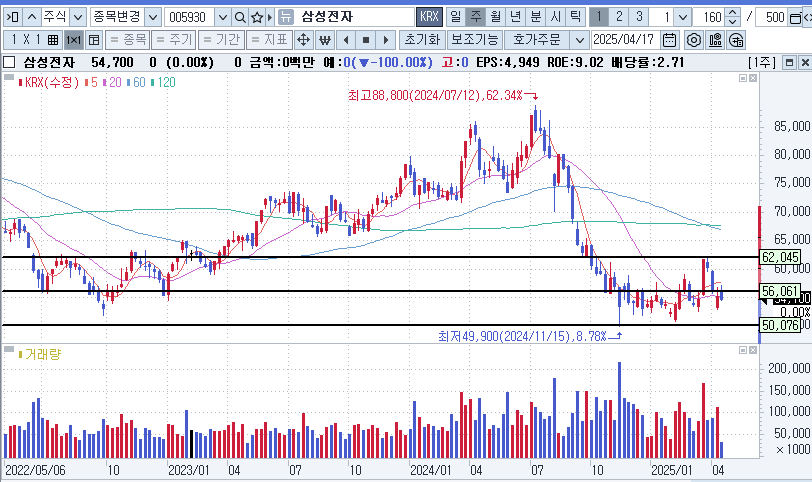812x482 pixels.
Task: Click the blue 60 moving average legend
Action: pyautogui.click(x=136, y=82)
